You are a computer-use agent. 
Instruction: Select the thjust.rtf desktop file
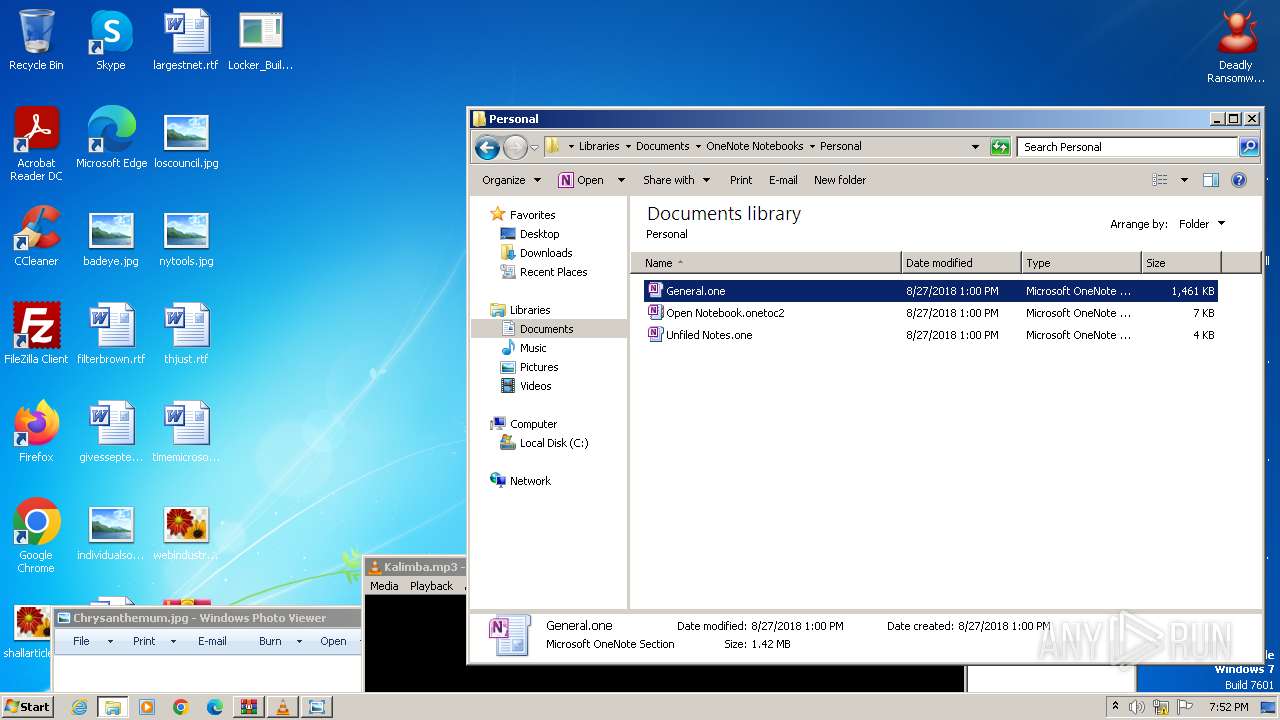point(186,334)
